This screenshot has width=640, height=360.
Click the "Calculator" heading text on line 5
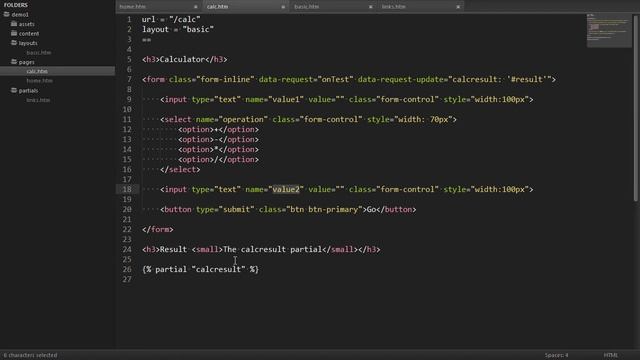pyautogui.click(x=182, y=60)
